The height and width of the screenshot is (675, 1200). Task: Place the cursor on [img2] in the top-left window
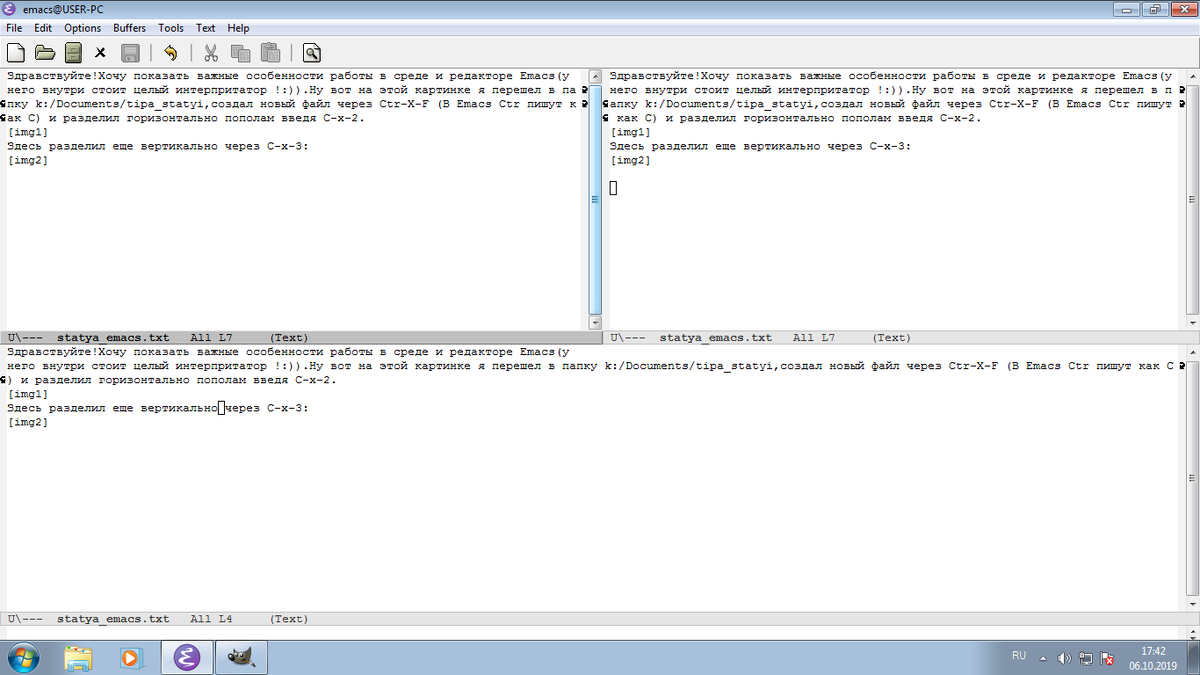pyautogui.click(x=27, y=160)
